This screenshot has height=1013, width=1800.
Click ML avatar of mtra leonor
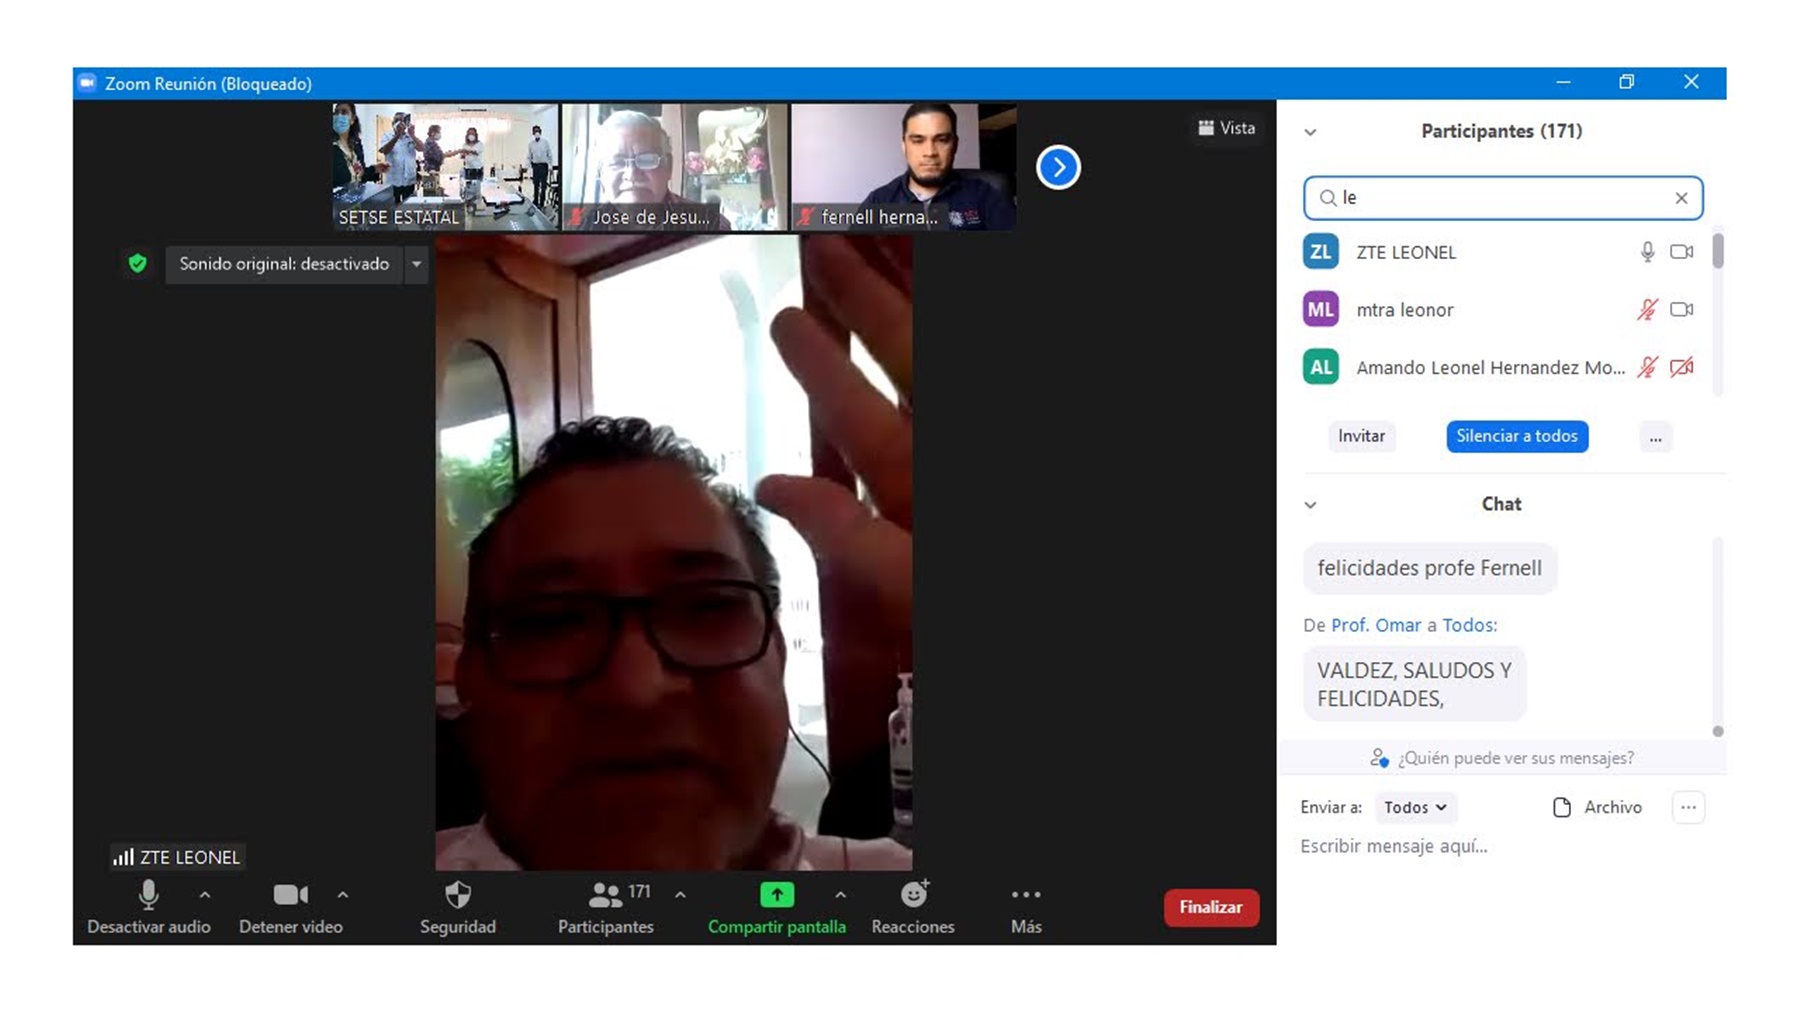(1320, 310)
